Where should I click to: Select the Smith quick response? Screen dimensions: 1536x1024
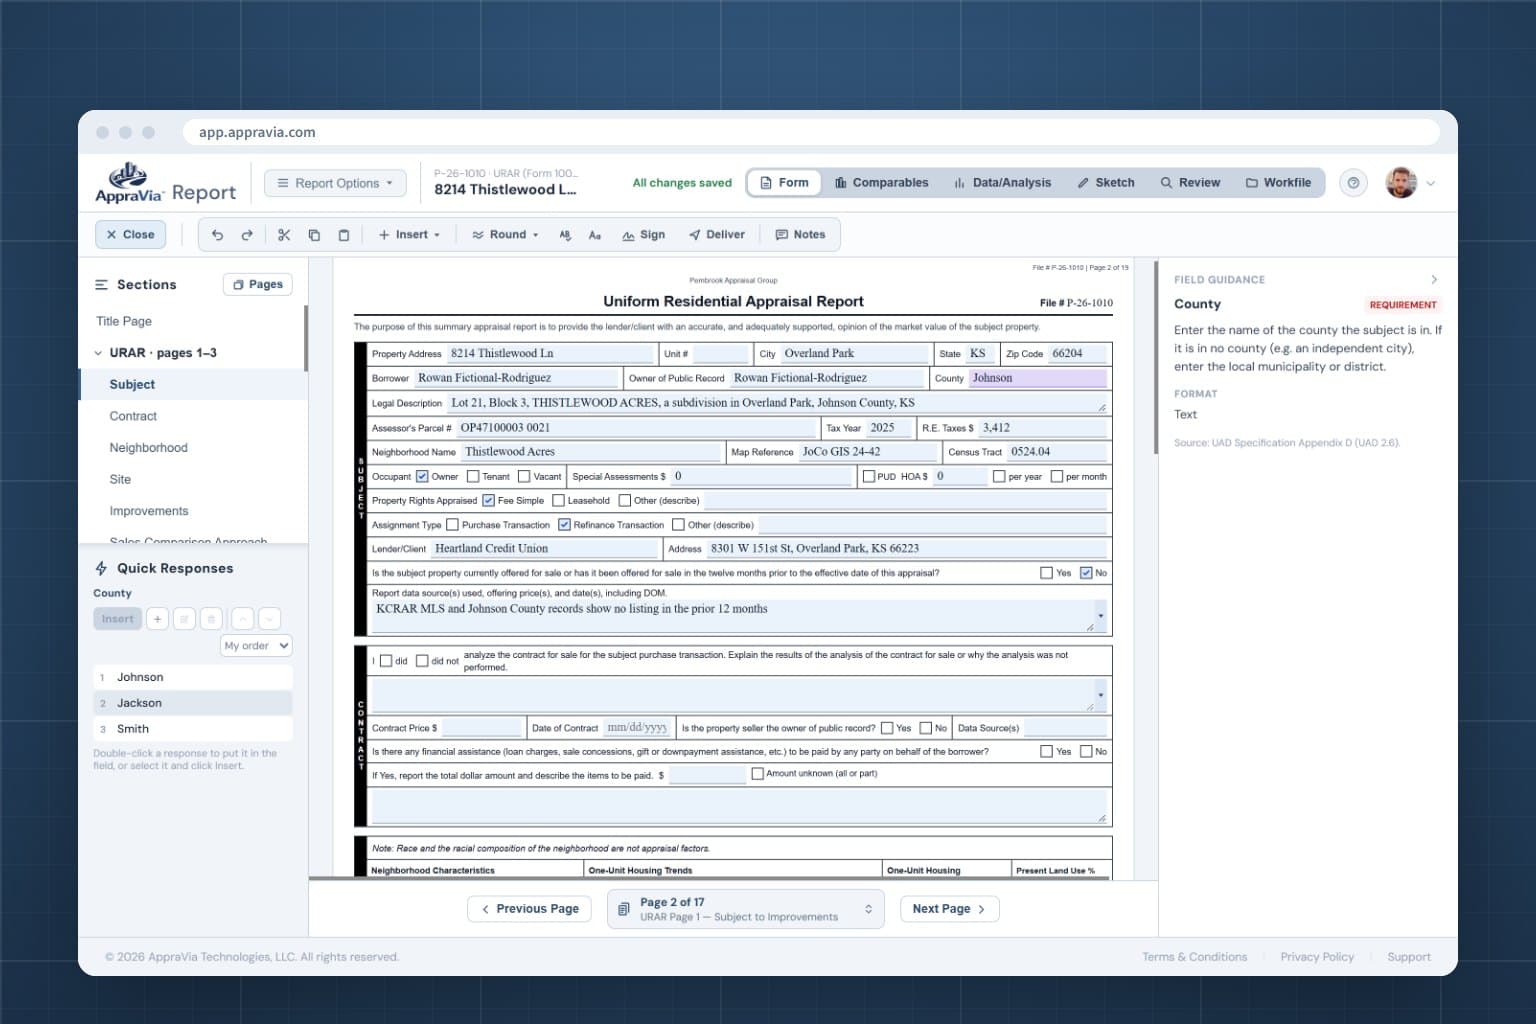[193, 729]
